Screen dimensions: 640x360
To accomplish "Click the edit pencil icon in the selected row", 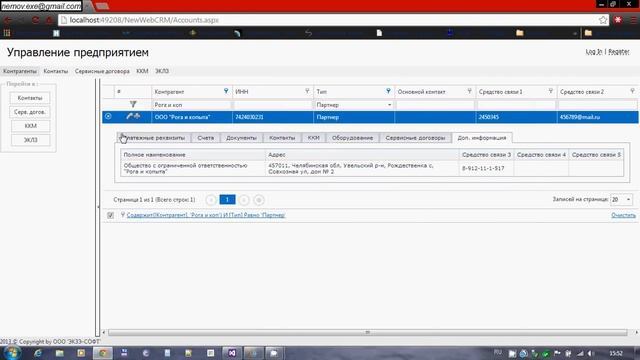I will coord(129,116).
